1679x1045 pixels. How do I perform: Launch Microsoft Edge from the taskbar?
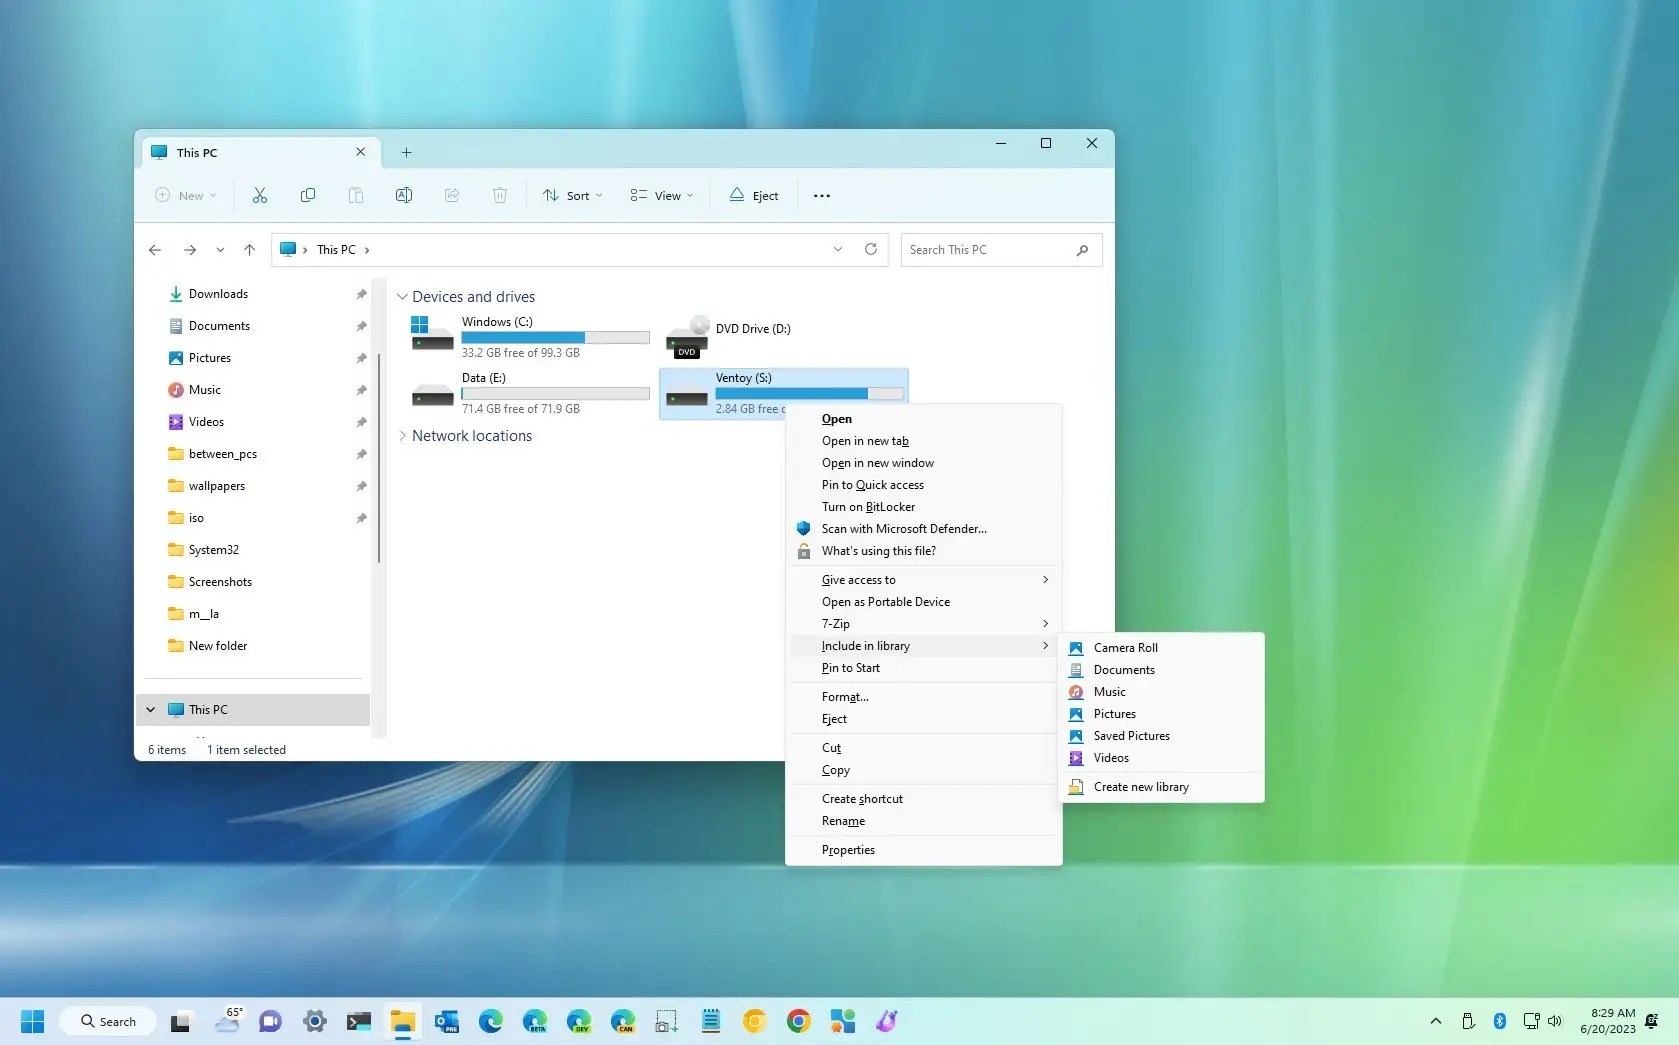490,1021
